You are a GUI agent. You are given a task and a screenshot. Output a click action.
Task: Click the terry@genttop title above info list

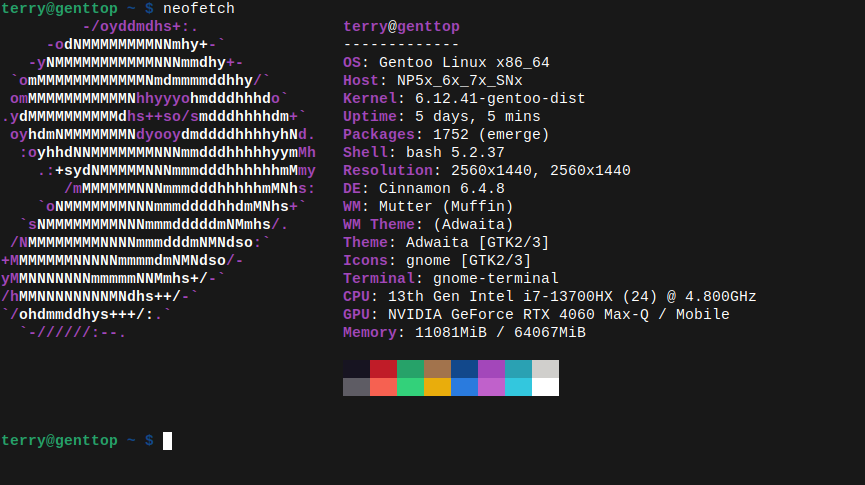[401, 26]
